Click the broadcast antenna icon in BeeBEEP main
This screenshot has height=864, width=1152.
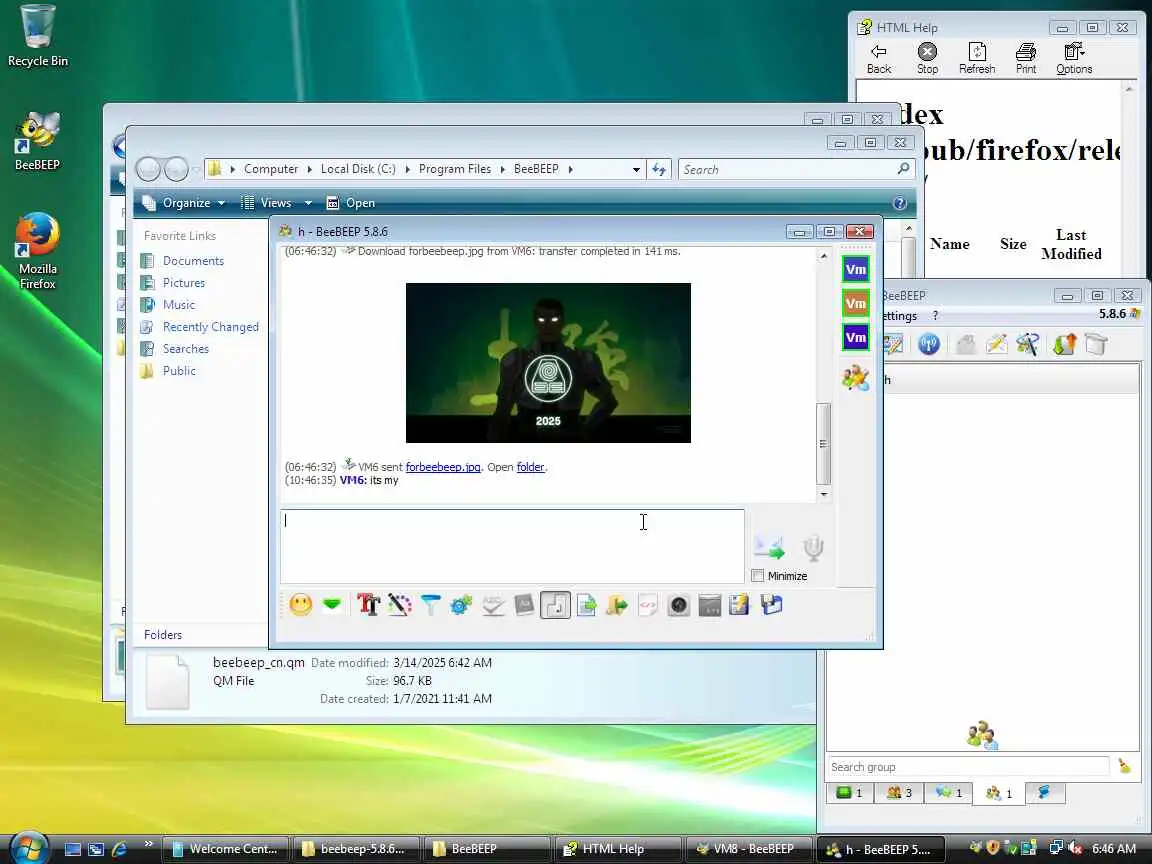(929, 343)
